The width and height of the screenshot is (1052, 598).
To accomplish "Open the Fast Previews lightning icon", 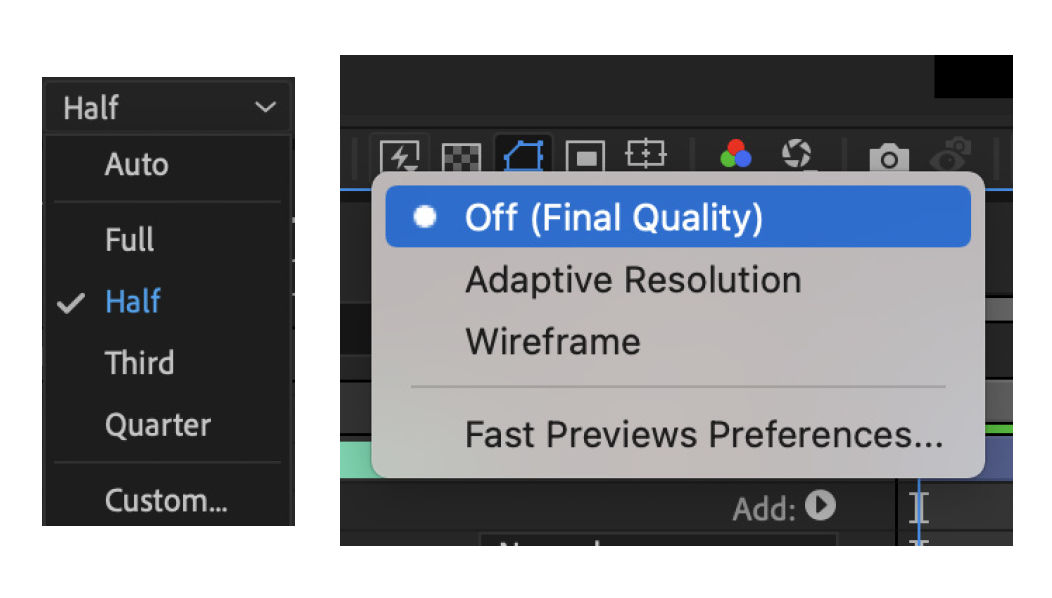I will pyautogui.click(x=402, y=156).
